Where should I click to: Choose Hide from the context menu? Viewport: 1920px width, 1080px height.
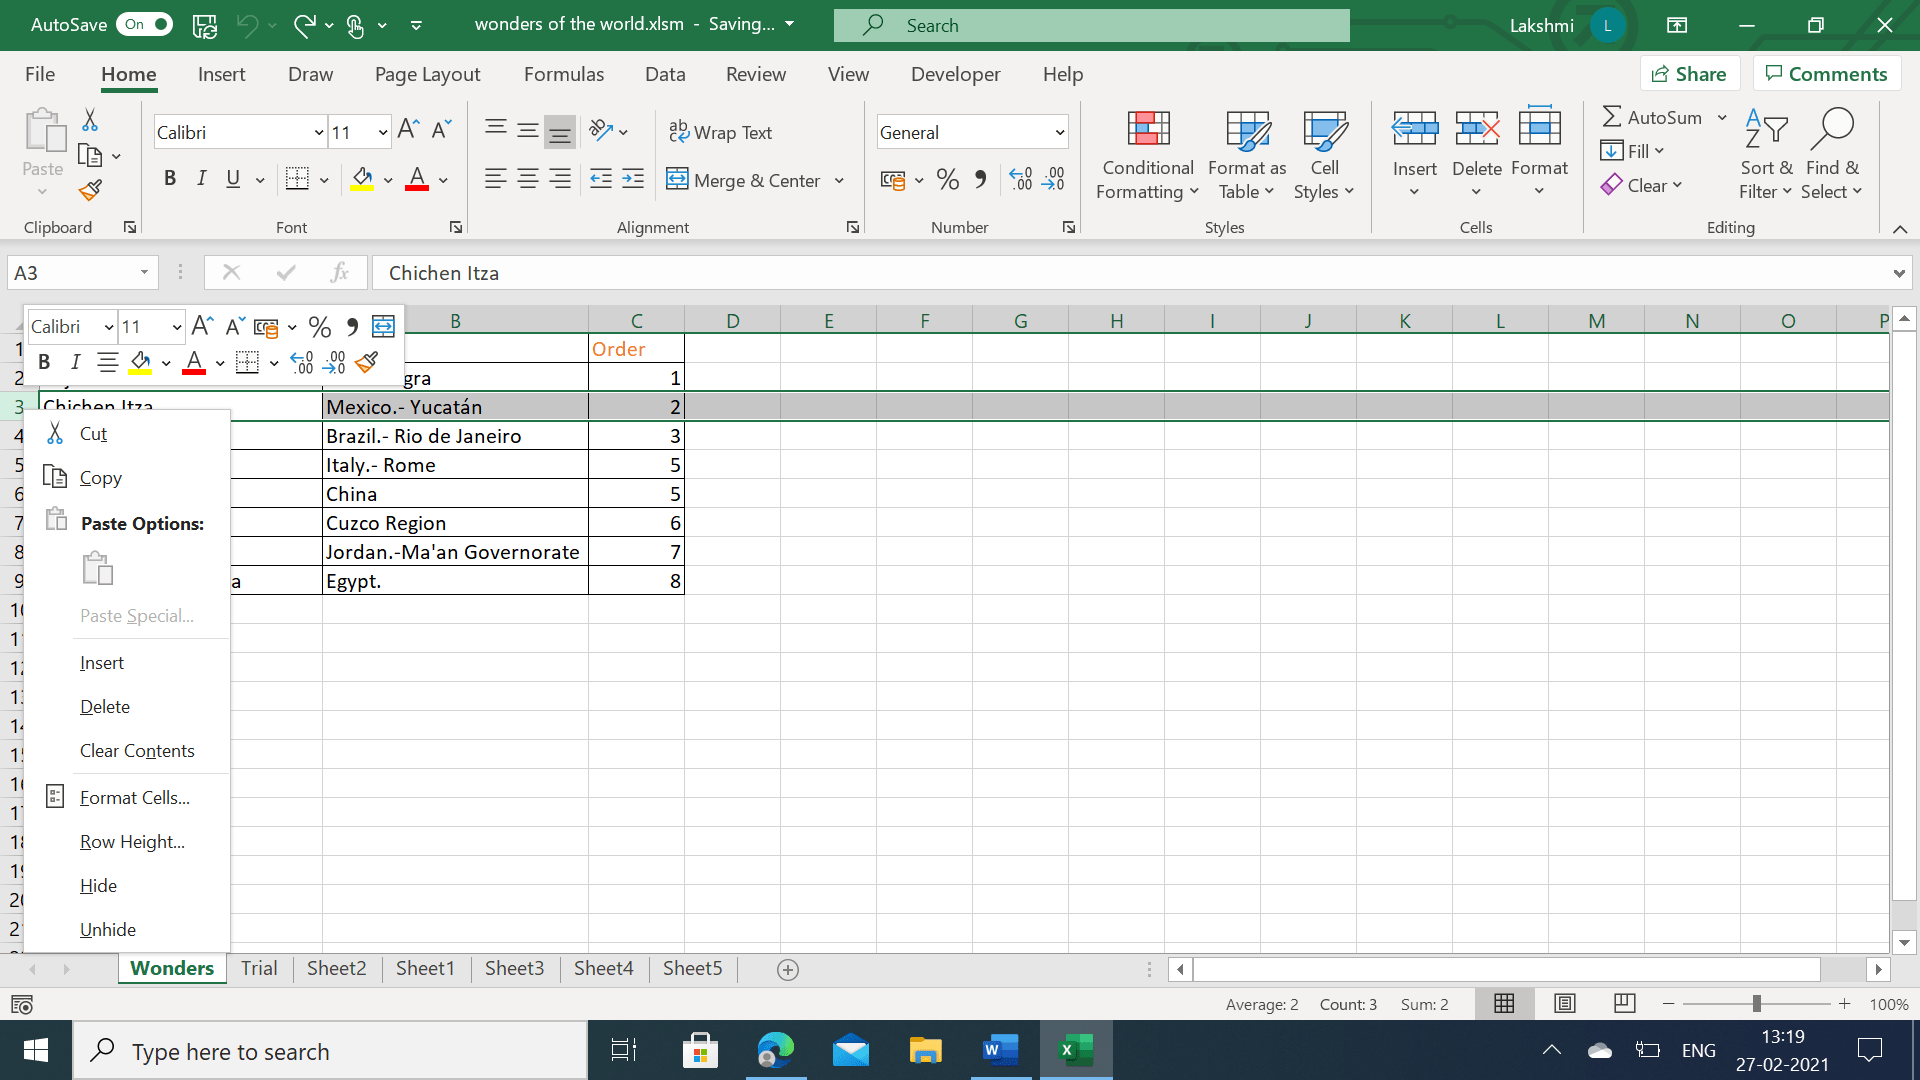point(98,886)
